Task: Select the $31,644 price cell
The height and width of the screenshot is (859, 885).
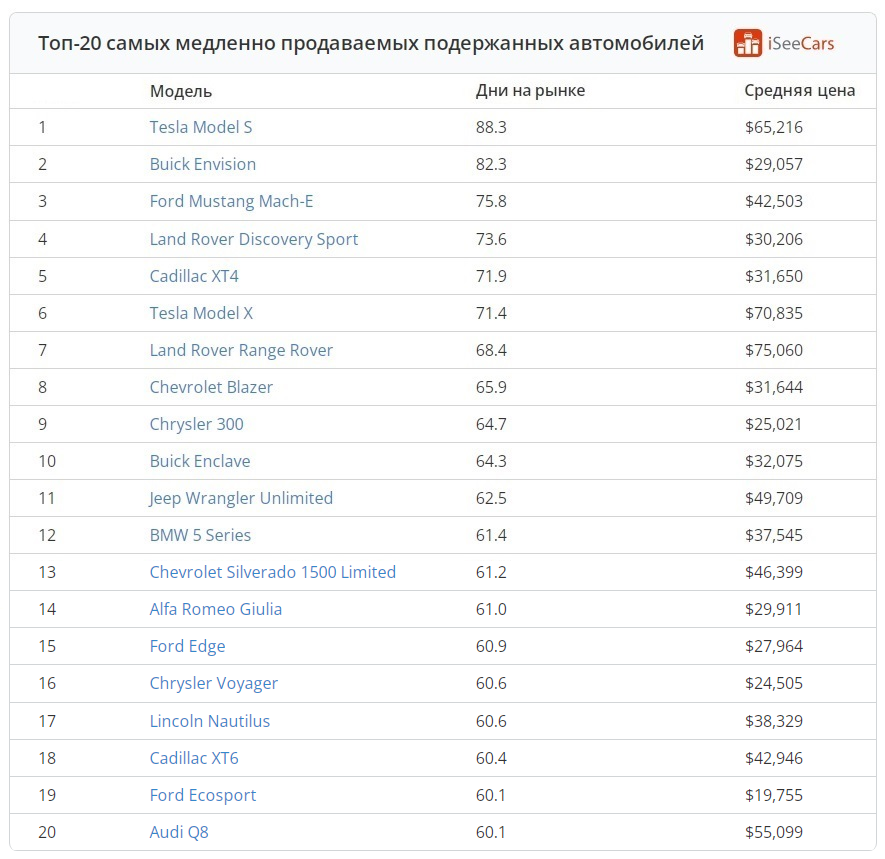Action: (x=774, y=387)
